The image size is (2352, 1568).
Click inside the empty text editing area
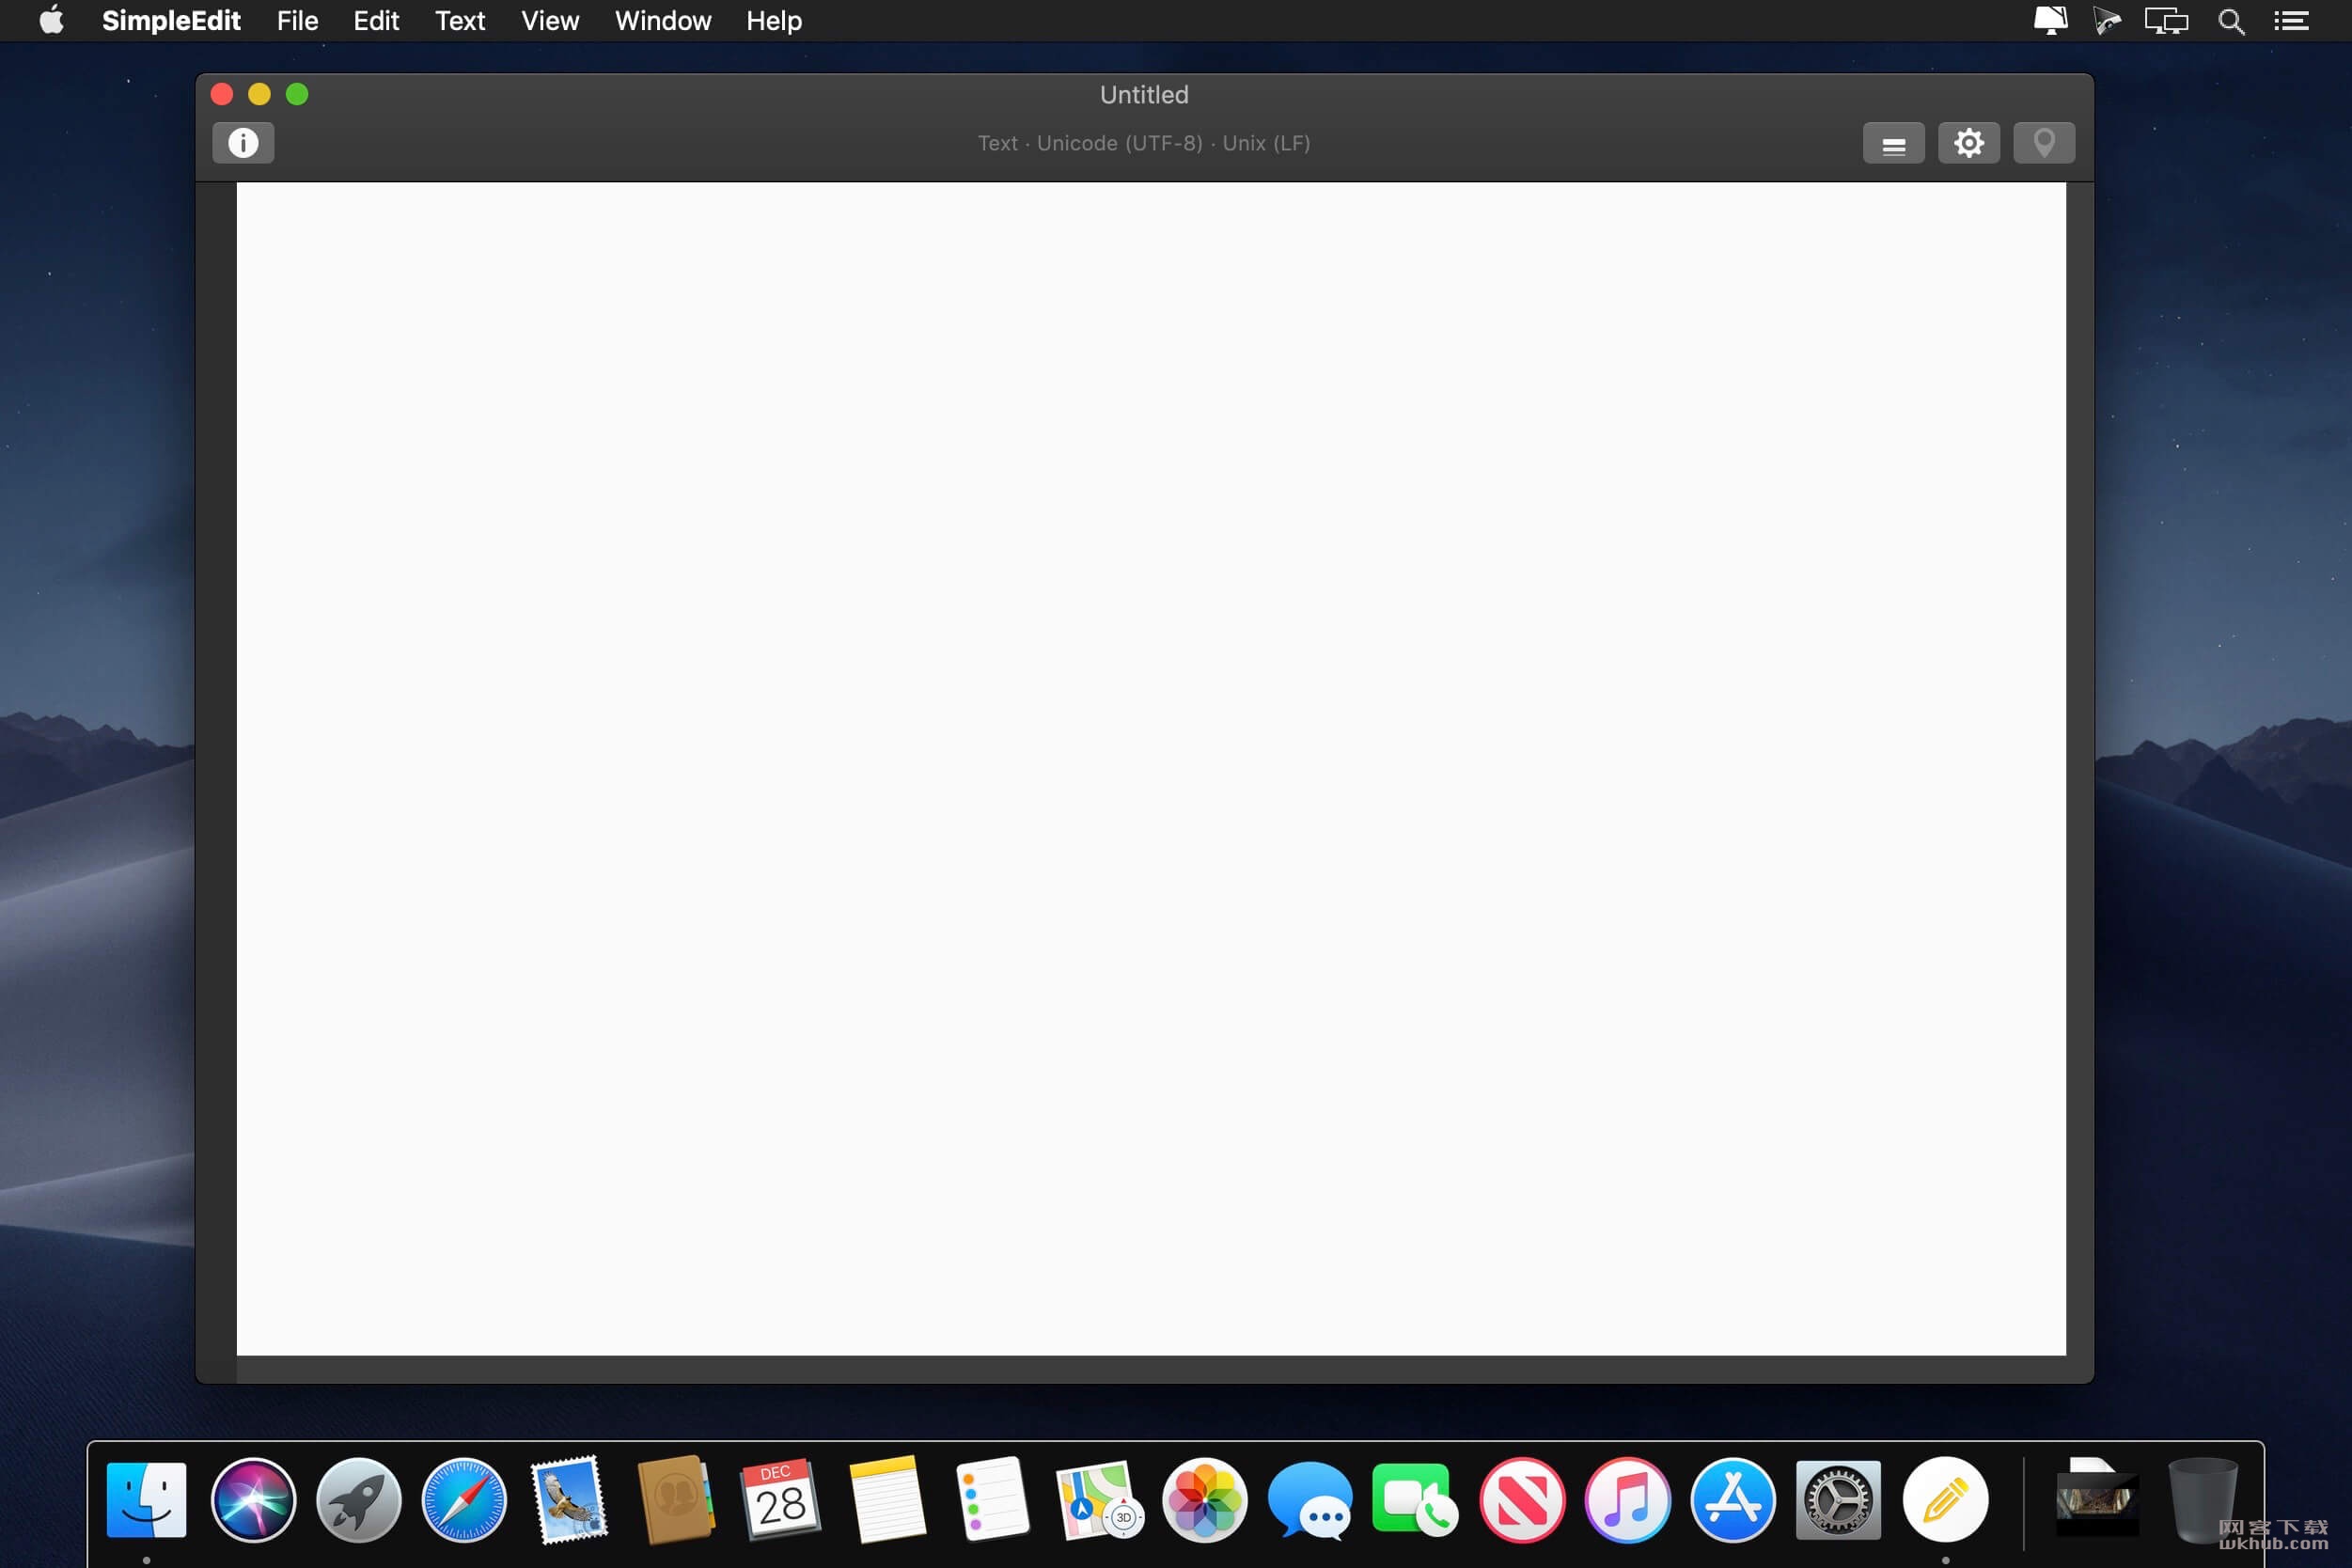click(1151, 768)
